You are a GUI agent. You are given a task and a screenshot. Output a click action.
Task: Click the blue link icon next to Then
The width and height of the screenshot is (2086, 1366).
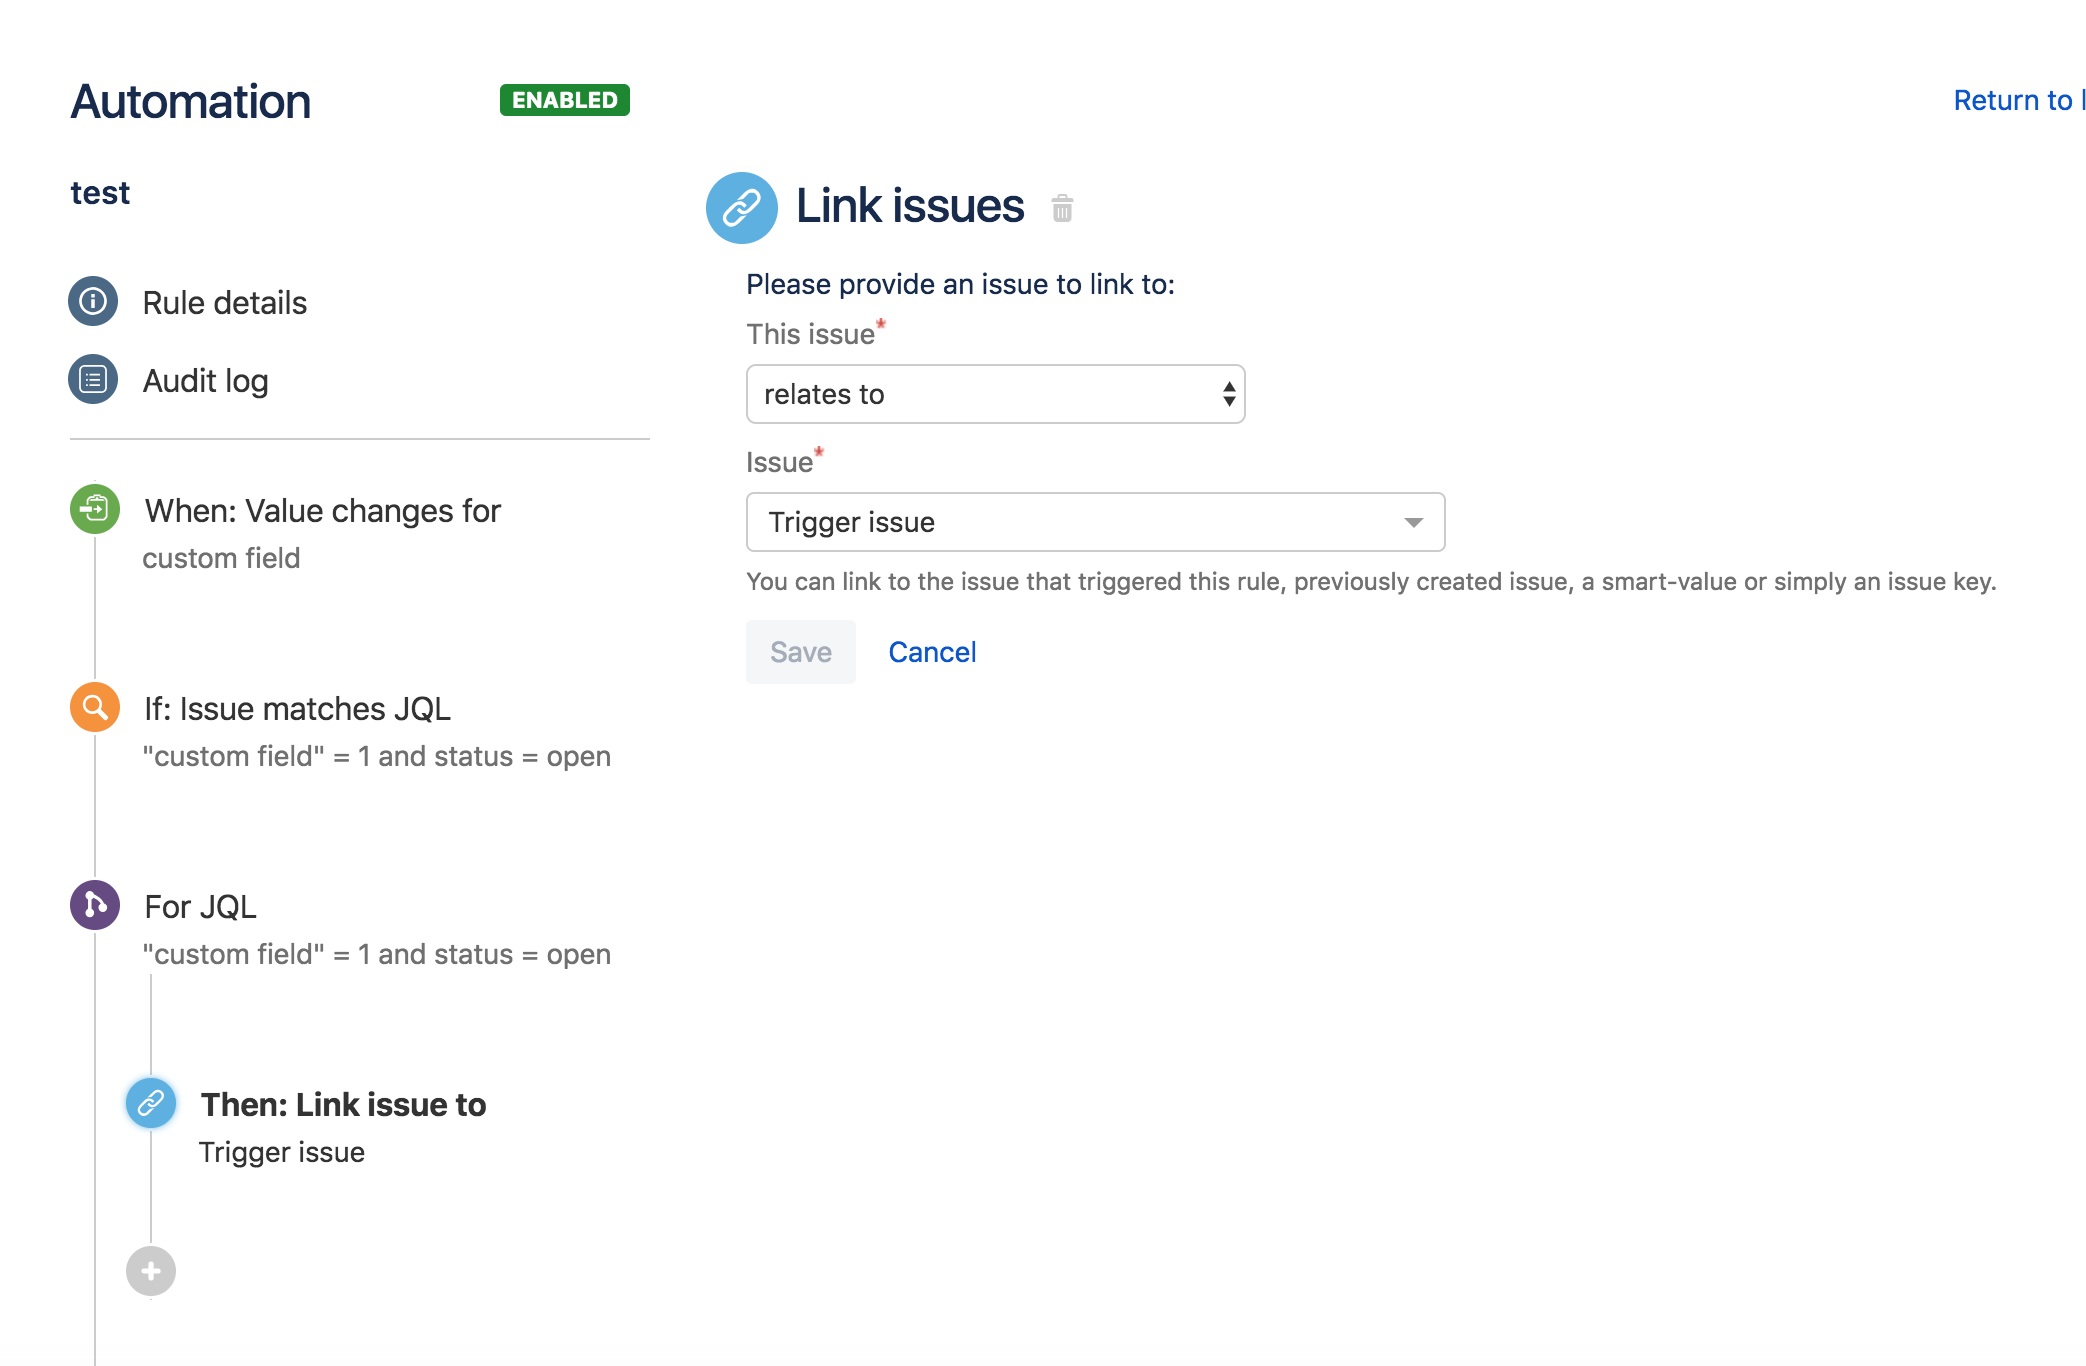click(x=150, y=1104)
